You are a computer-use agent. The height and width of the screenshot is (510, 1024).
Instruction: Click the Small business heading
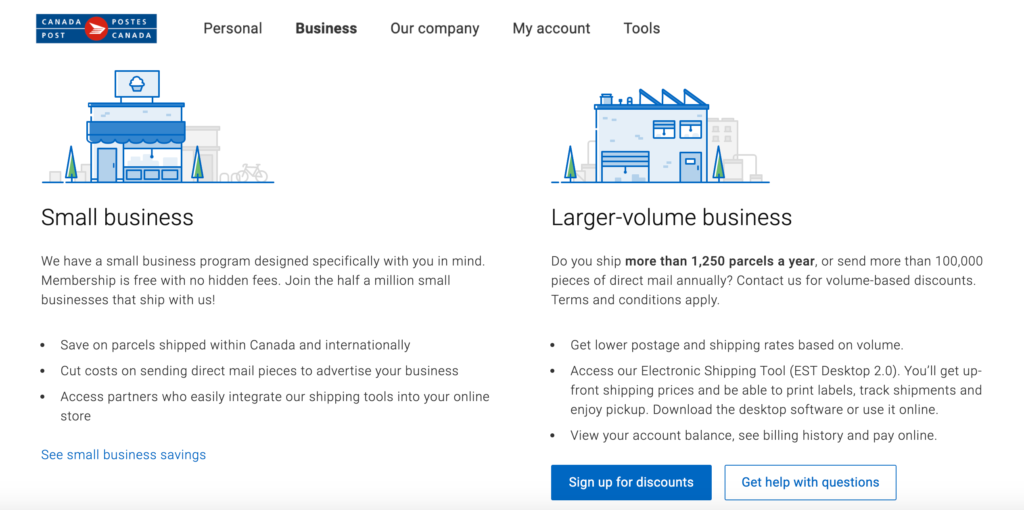coord(117,217)
